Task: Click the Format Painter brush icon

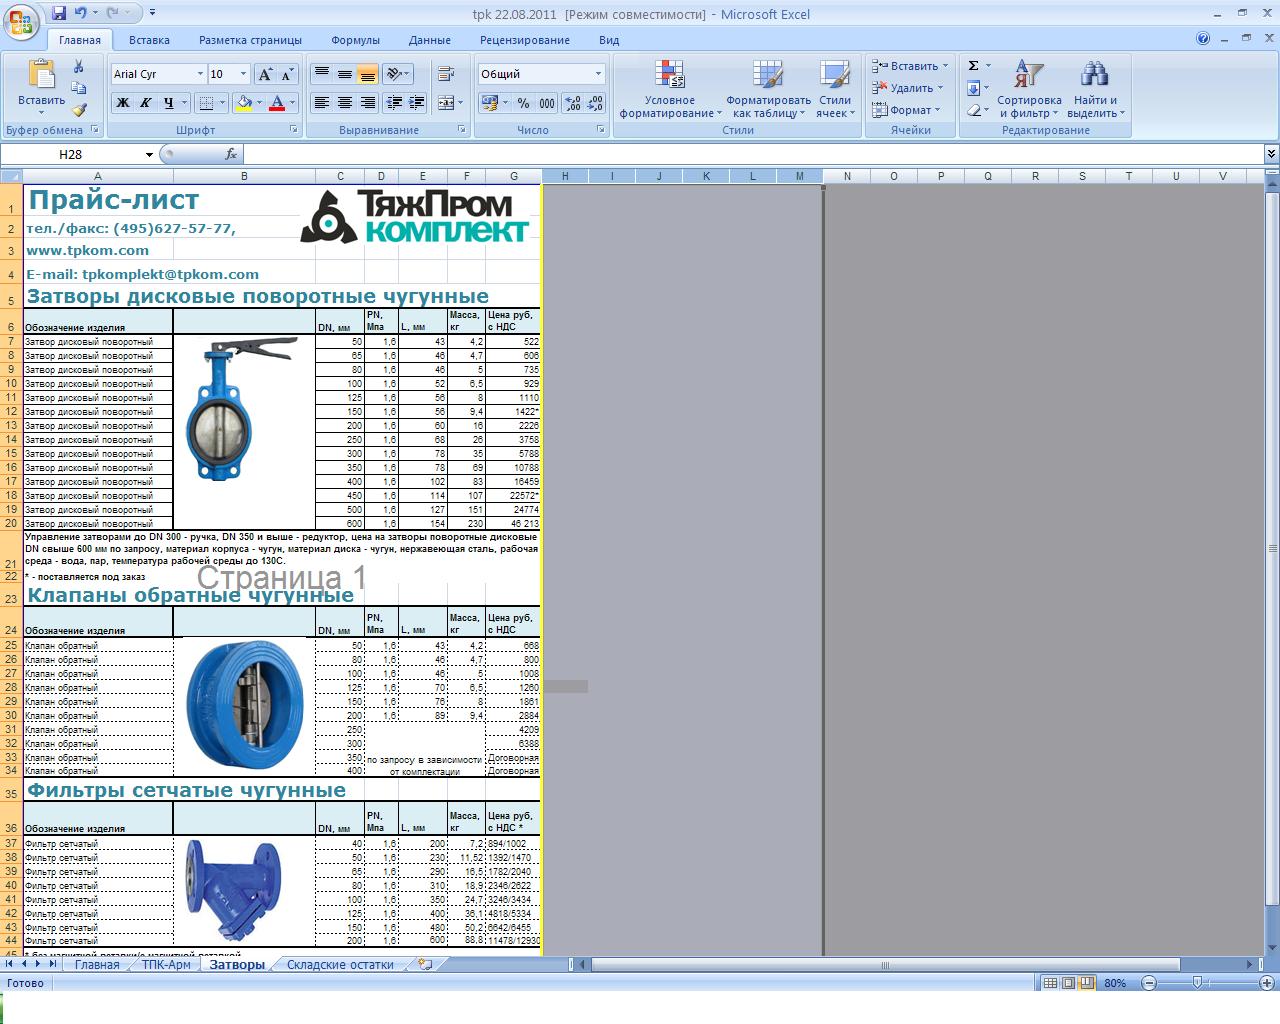Action: pyautogui.click(x=79, y=110)
